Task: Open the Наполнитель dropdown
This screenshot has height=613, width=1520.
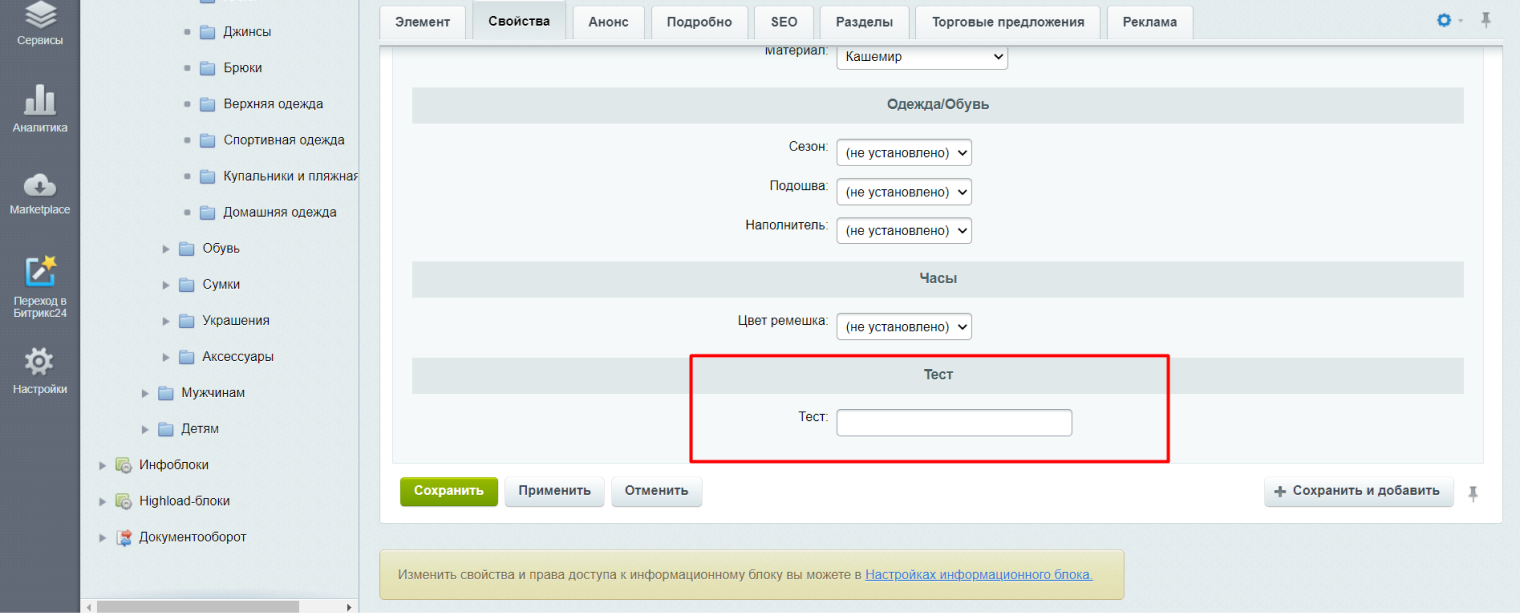Action: click(x=904, y=230)
